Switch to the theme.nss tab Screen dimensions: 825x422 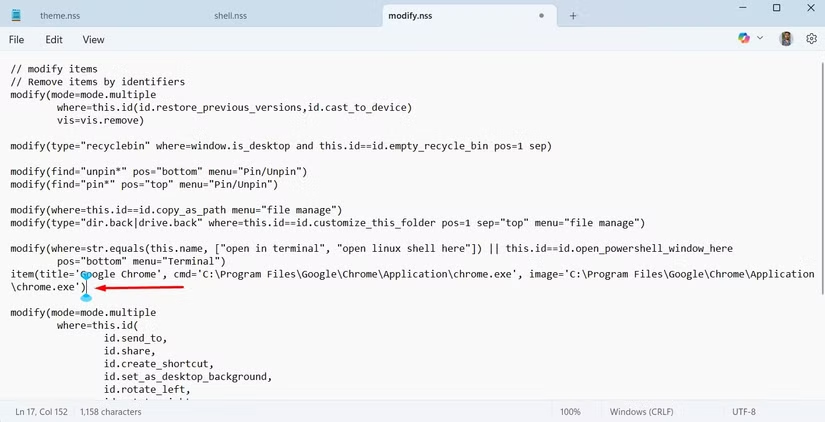60,16
